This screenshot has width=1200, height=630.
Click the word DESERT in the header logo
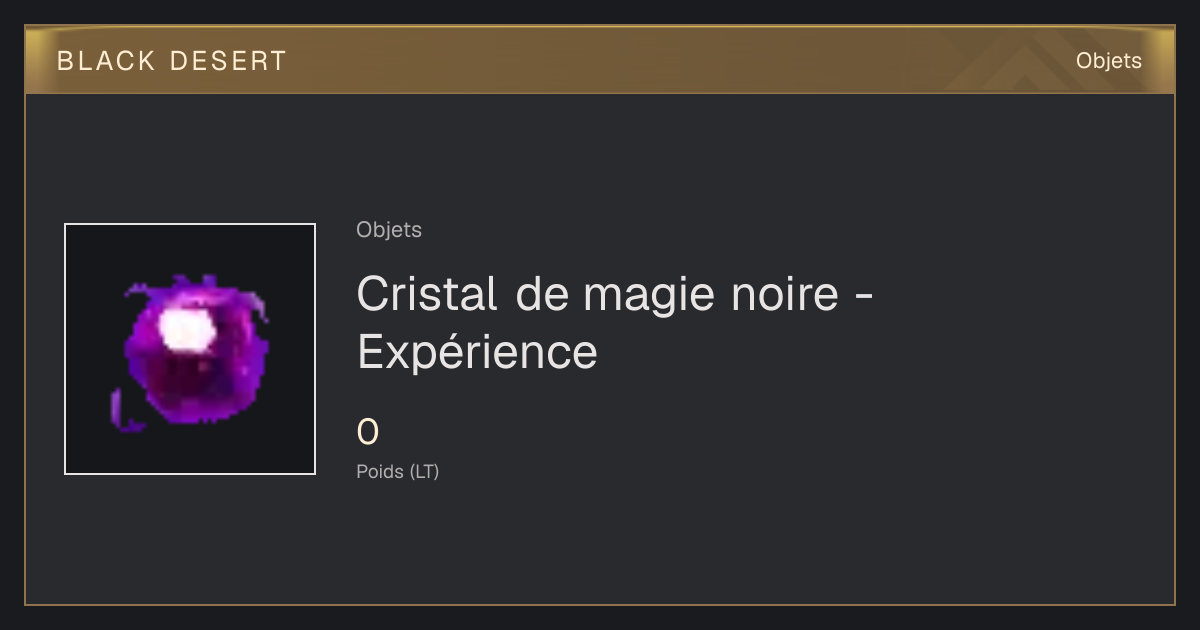pyautogui.click(x=228, y=61)
